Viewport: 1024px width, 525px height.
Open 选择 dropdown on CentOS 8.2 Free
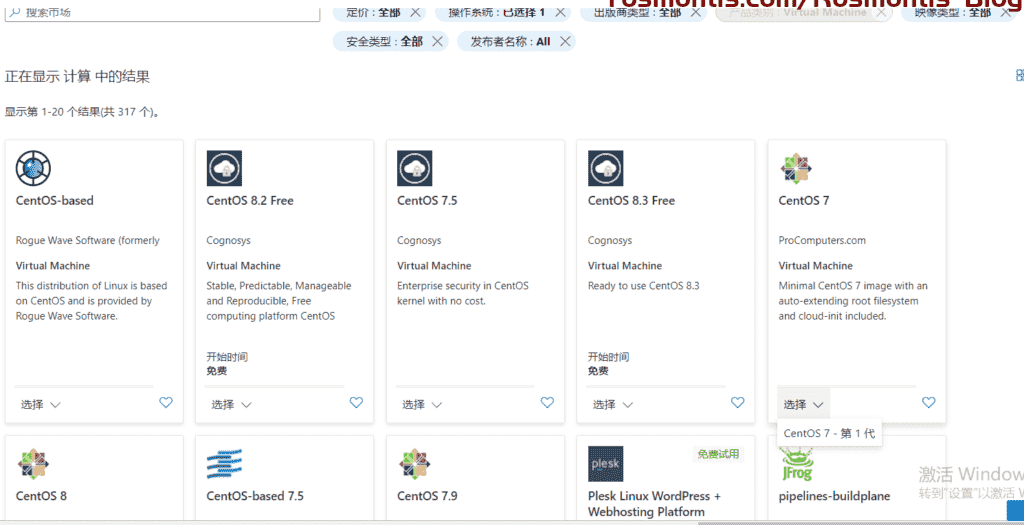[231, 404]
